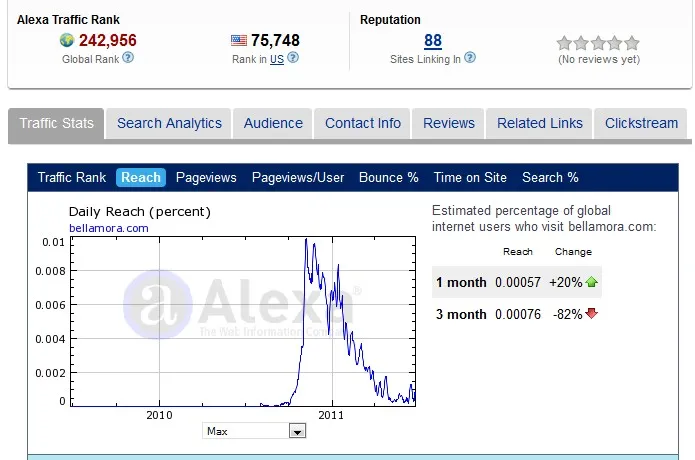Image resolution: width=695 pixels, height=460 pixels.
Task: Select the Pageviews chart option
Action: (x=206, y=177)
